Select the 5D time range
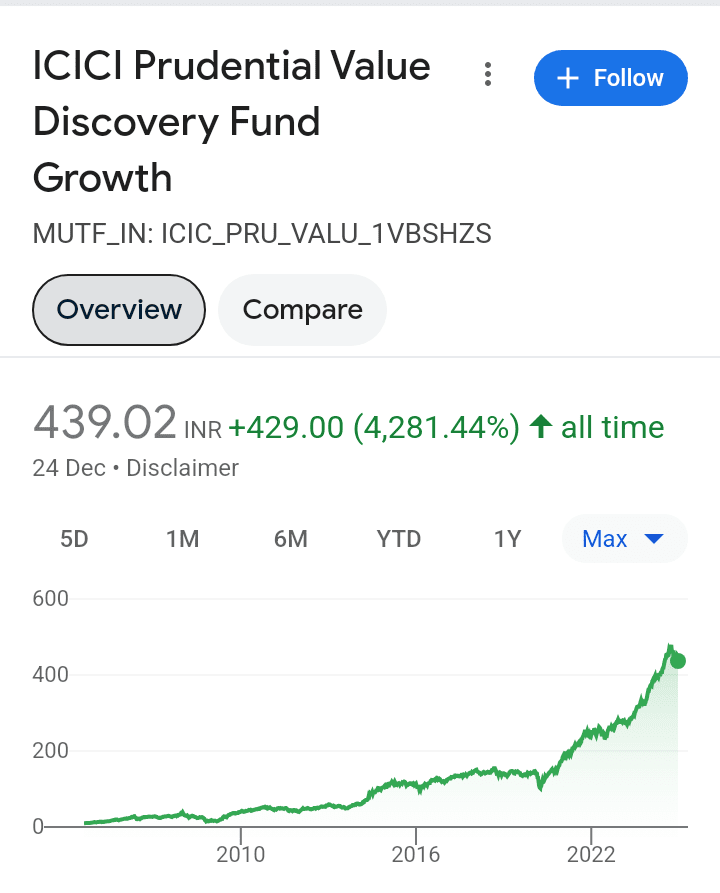The height and width of the screenshot is (893, 720). pyautogui.click(x=75, y=539)
